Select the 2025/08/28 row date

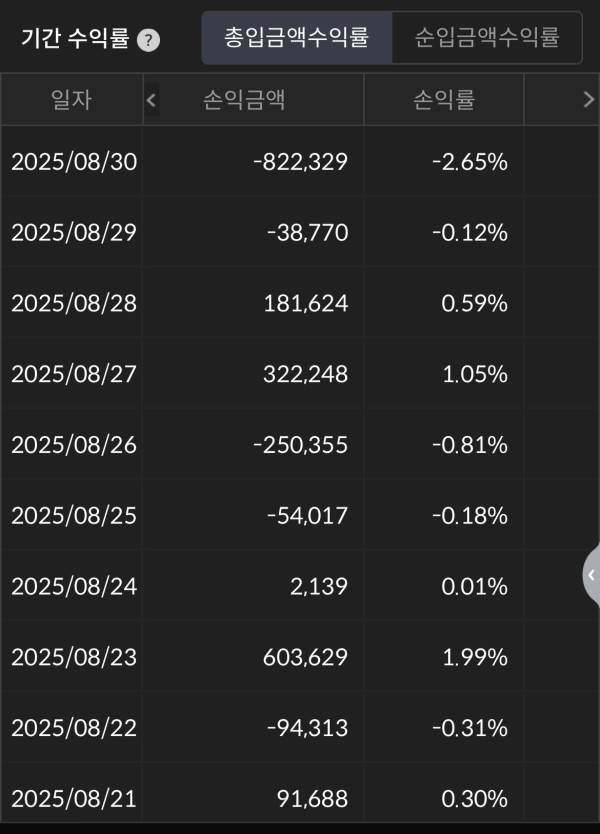pos(74,303)
